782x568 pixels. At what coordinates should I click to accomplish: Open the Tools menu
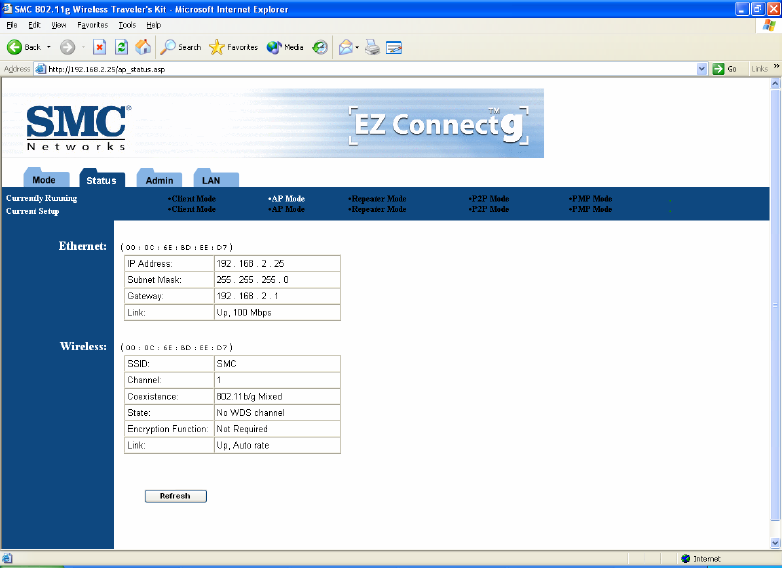(x=127, y=25)
